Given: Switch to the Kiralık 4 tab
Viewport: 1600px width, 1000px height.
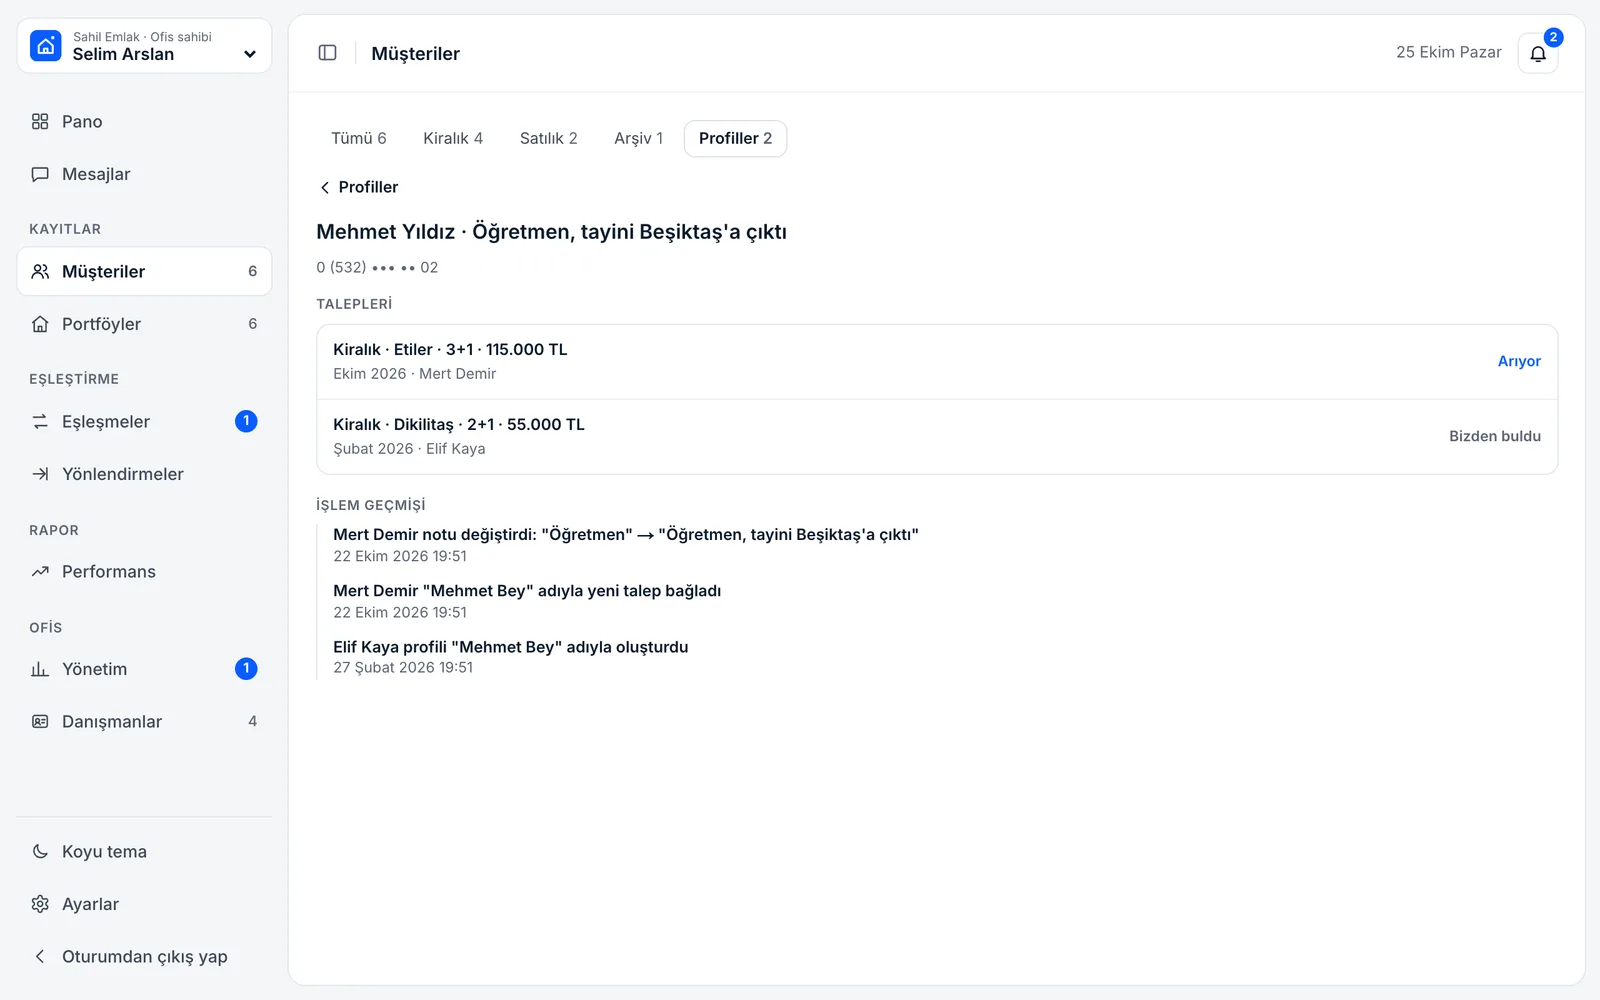Looking at the screenshot, I should 453,138.
